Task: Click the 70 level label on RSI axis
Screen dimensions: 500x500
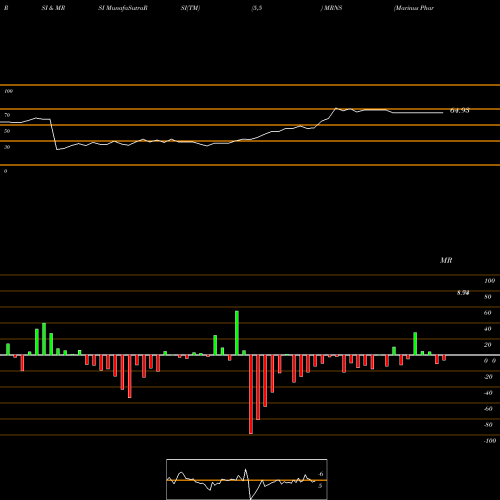Action: pyautogui.click(x=7, y=115)
